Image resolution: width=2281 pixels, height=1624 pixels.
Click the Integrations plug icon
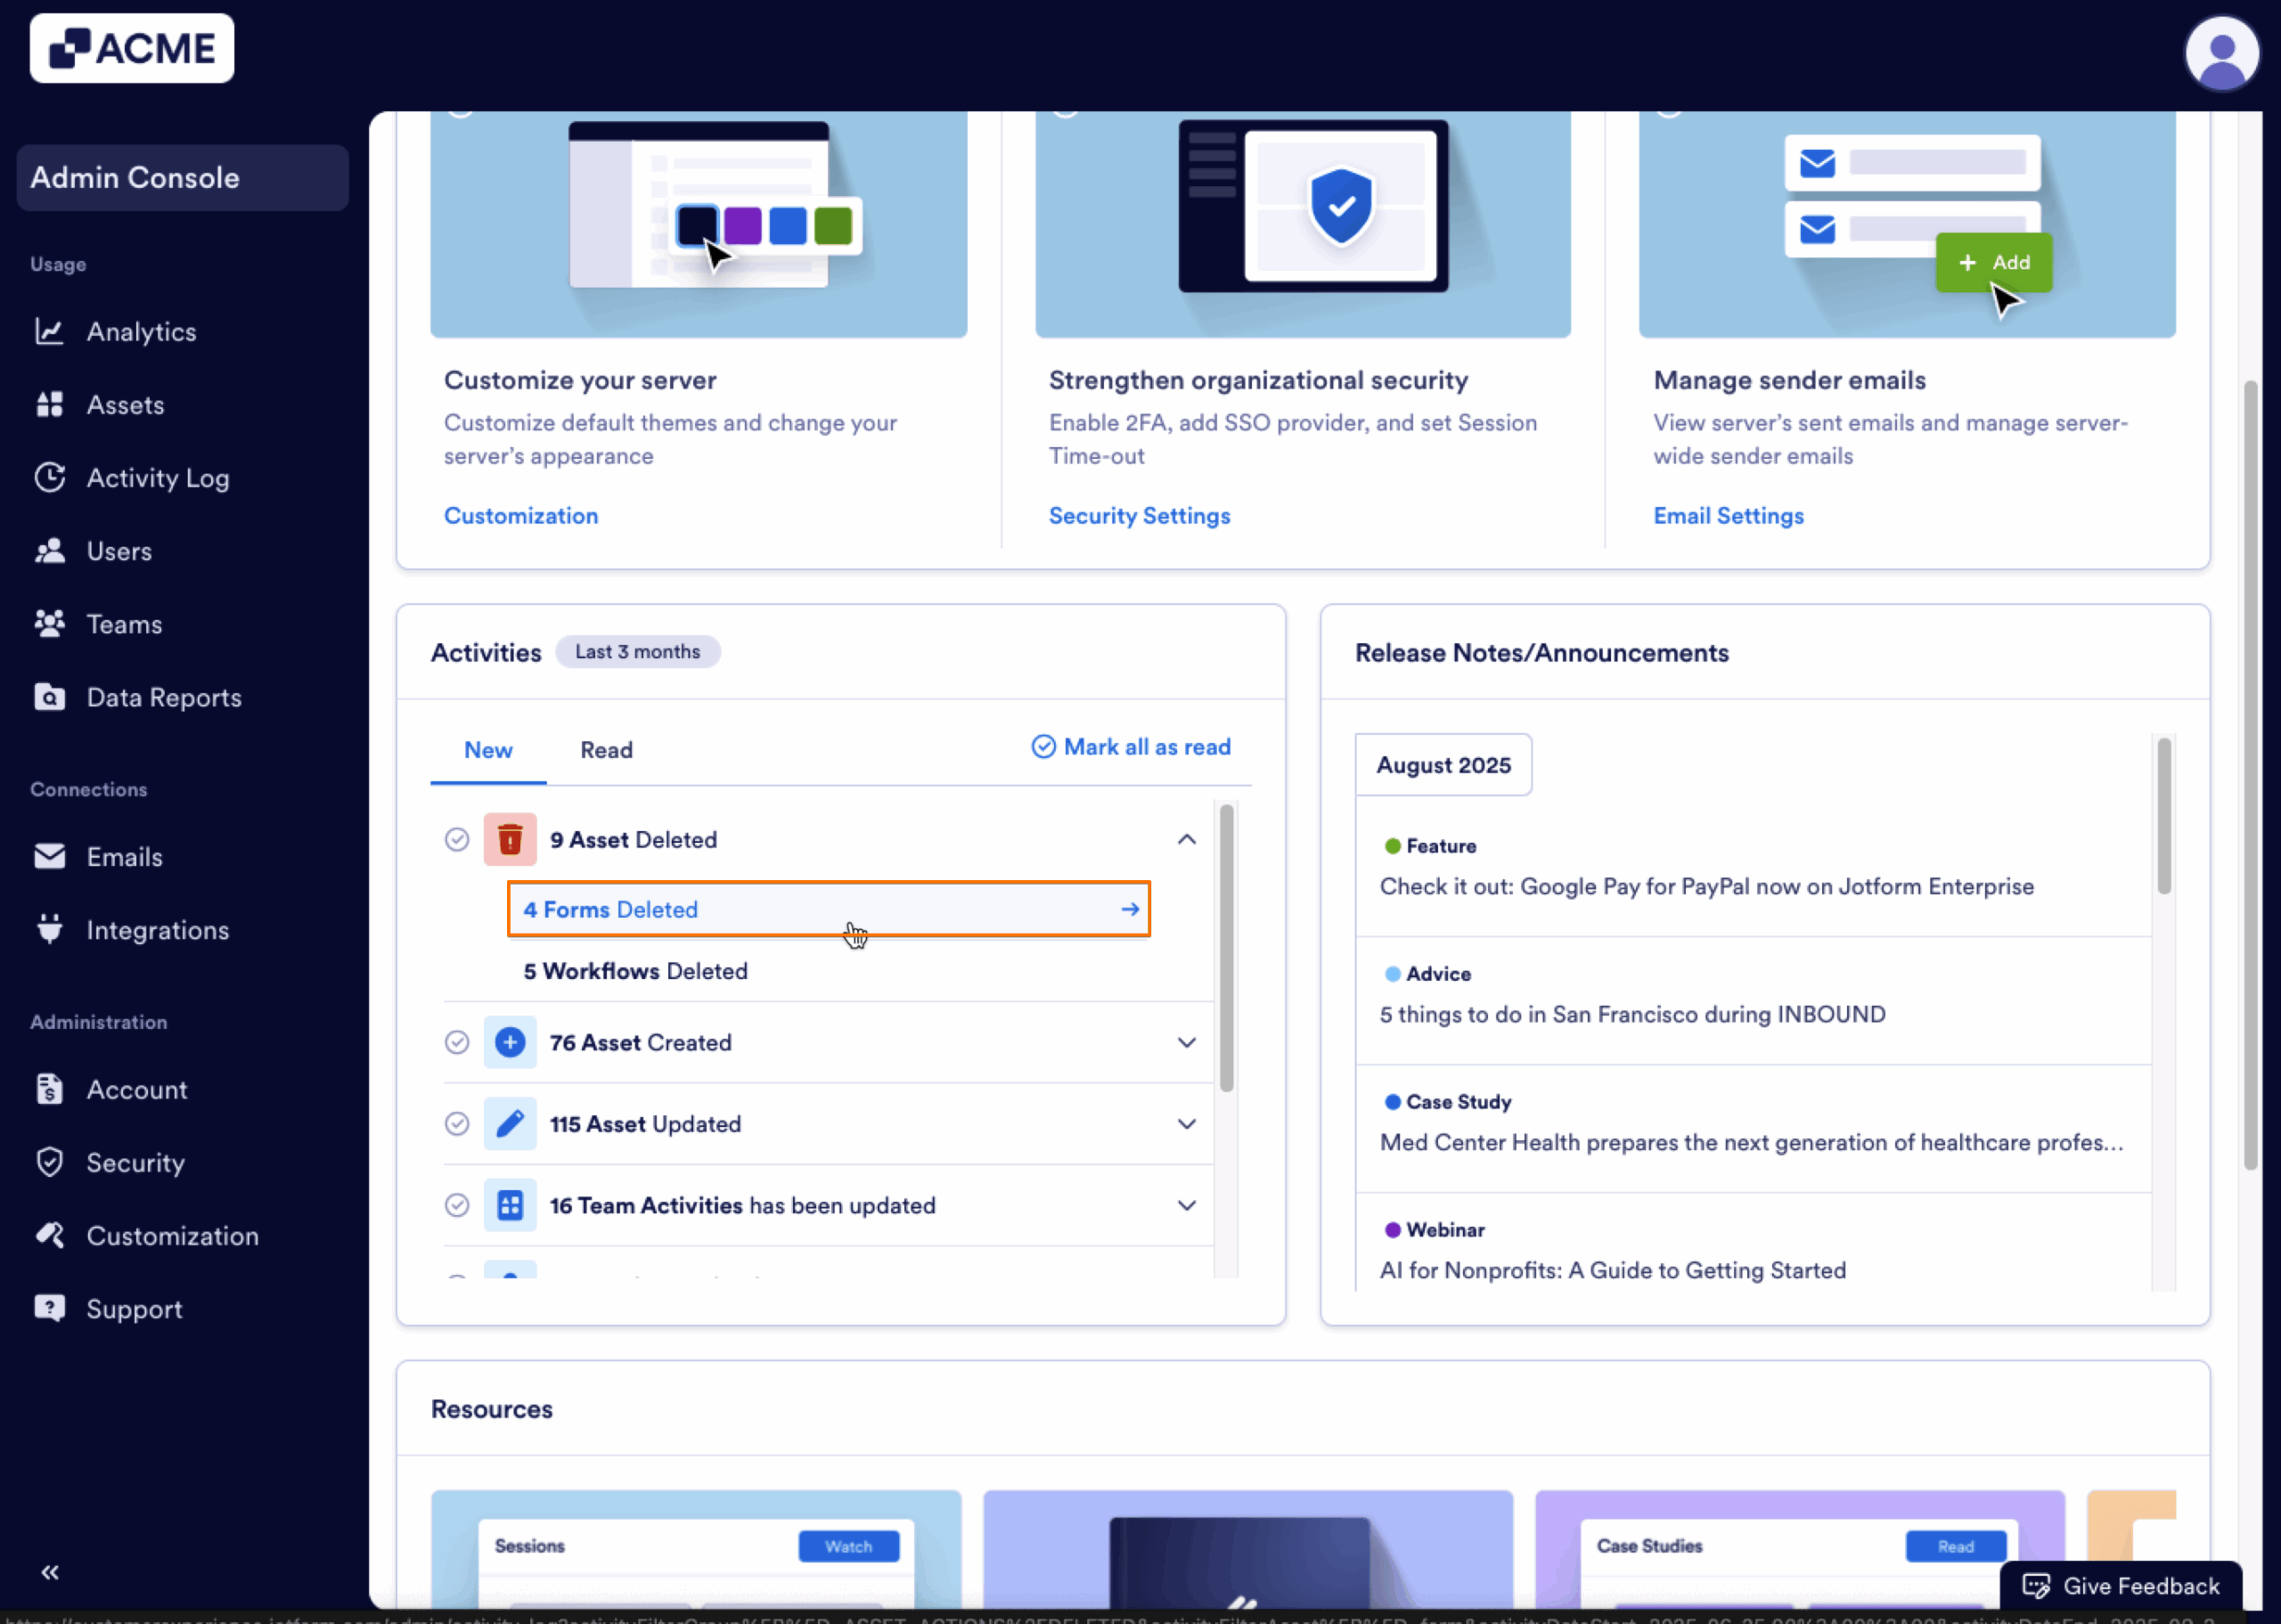[x=49, y=929]
